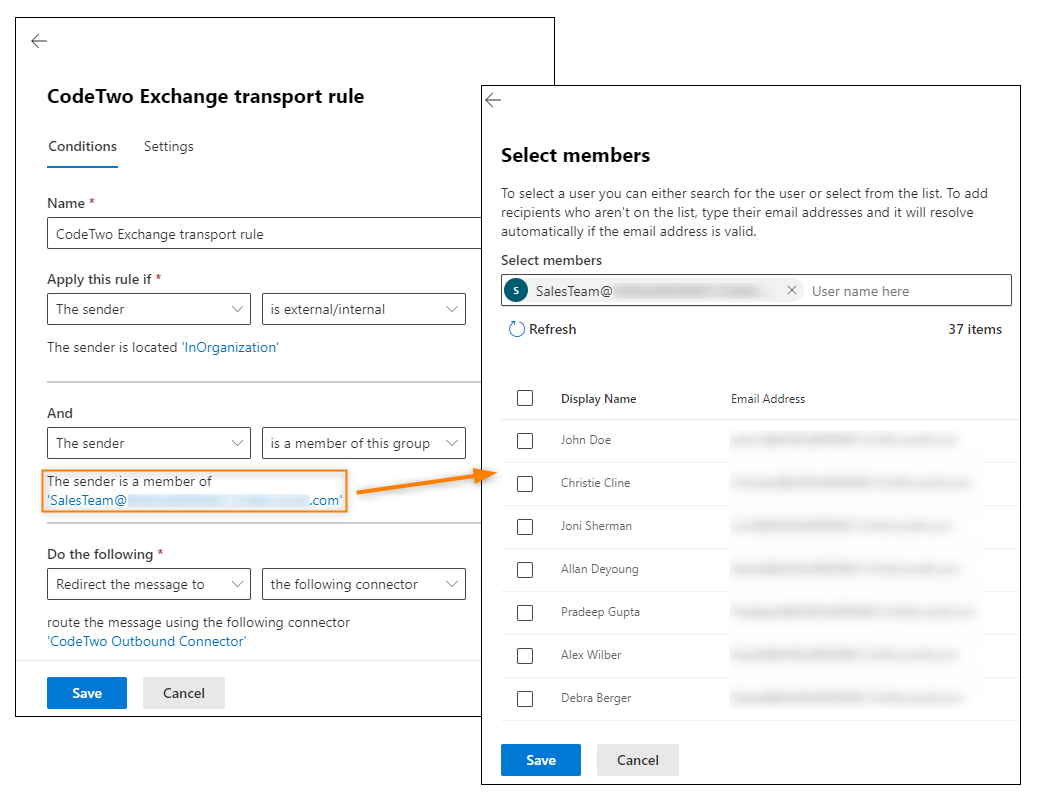The image size is (1040, 800).
Task: Remove SalesTeam chip with X icon
Action: click(791, 290)
